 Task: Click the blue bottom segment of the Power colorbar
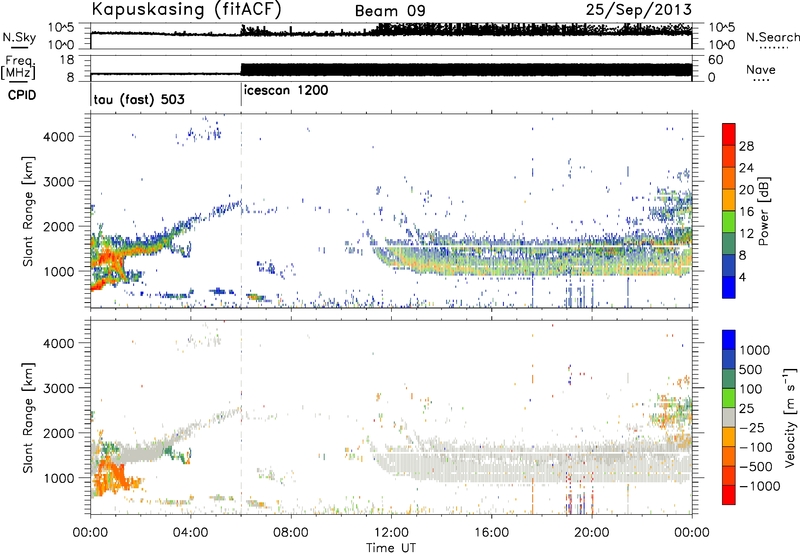coord(729,287)
